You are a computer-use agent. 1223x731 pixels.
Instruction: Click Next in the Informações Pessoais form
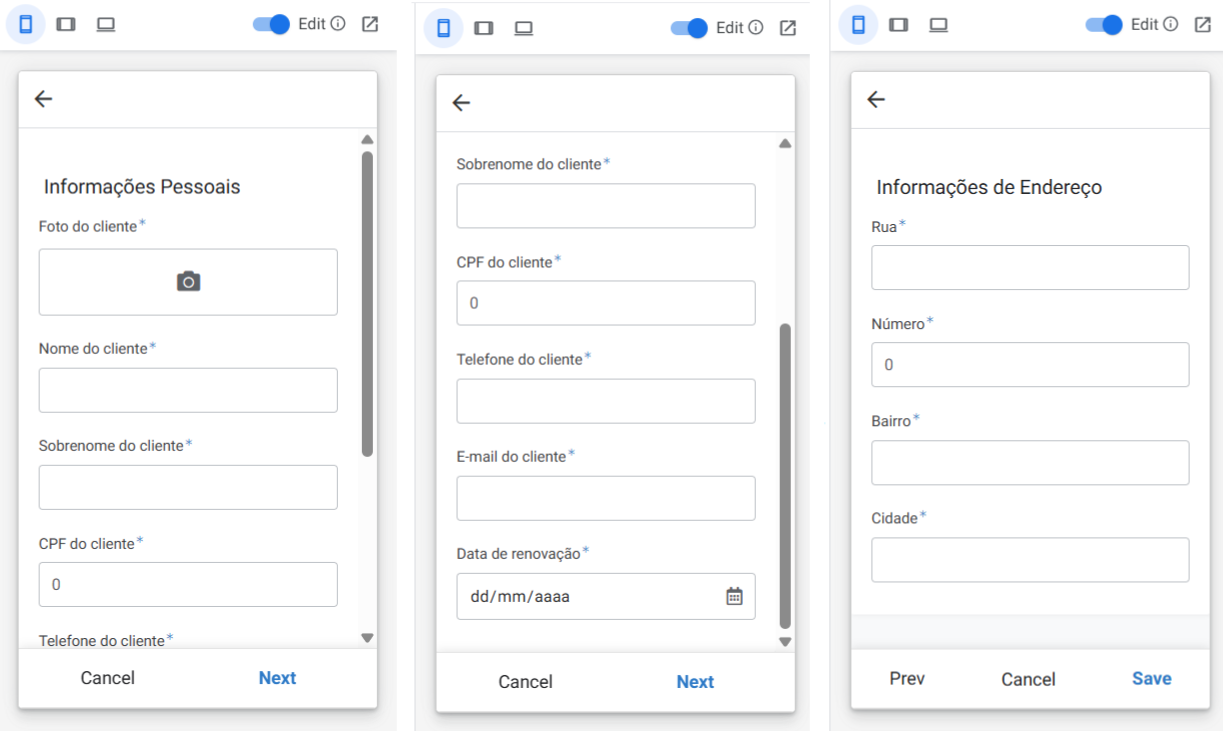pos(277,678)
